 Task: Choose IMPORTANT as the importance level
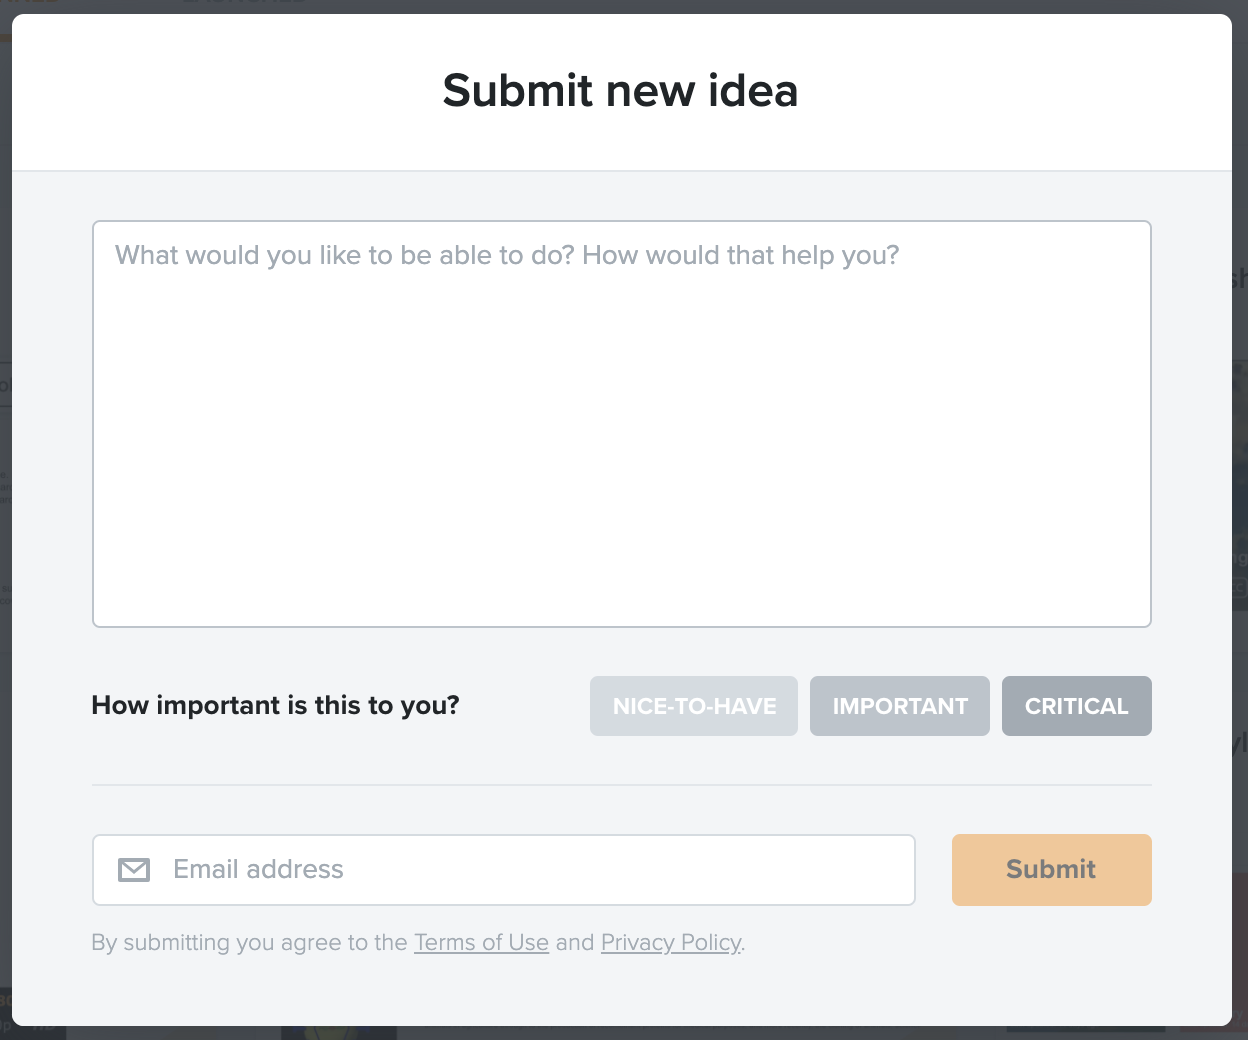tap(900, 706)
